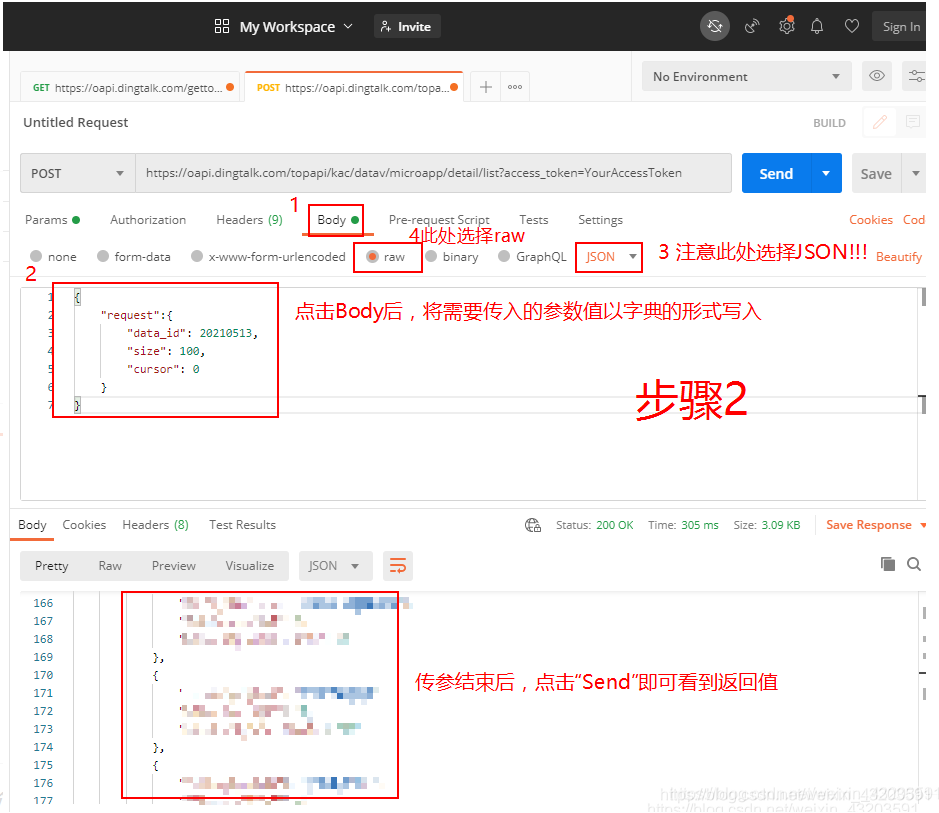Copy the response with copy icon
The height and width of the screenshot is (813, 939).
click(887, 564)
